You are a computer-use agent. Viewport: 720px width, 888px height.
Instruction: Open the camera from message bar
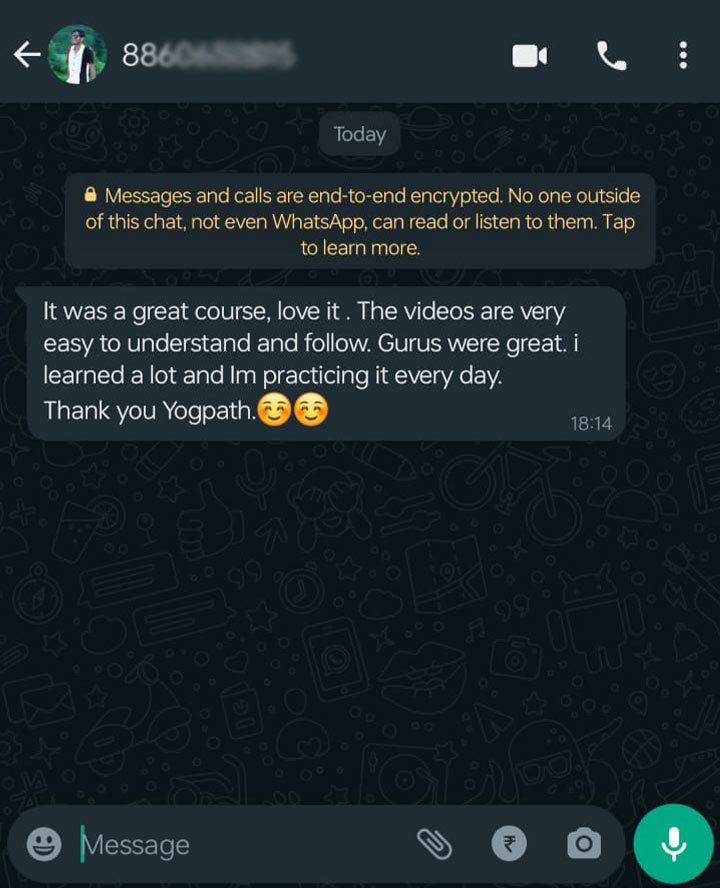[584, 844]
